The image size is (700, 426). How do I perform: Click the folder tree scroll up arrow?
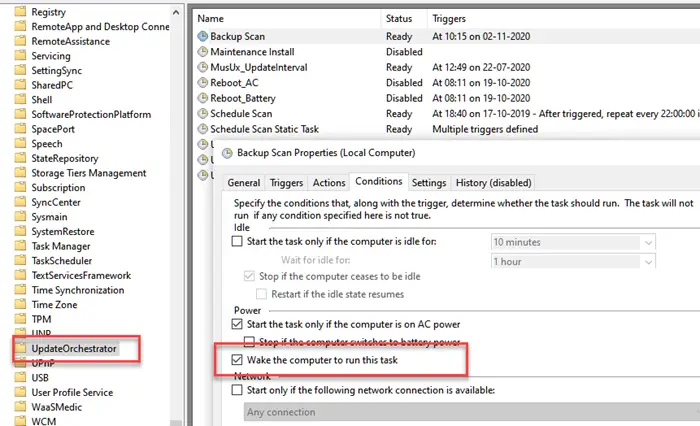tap(176, 13)
